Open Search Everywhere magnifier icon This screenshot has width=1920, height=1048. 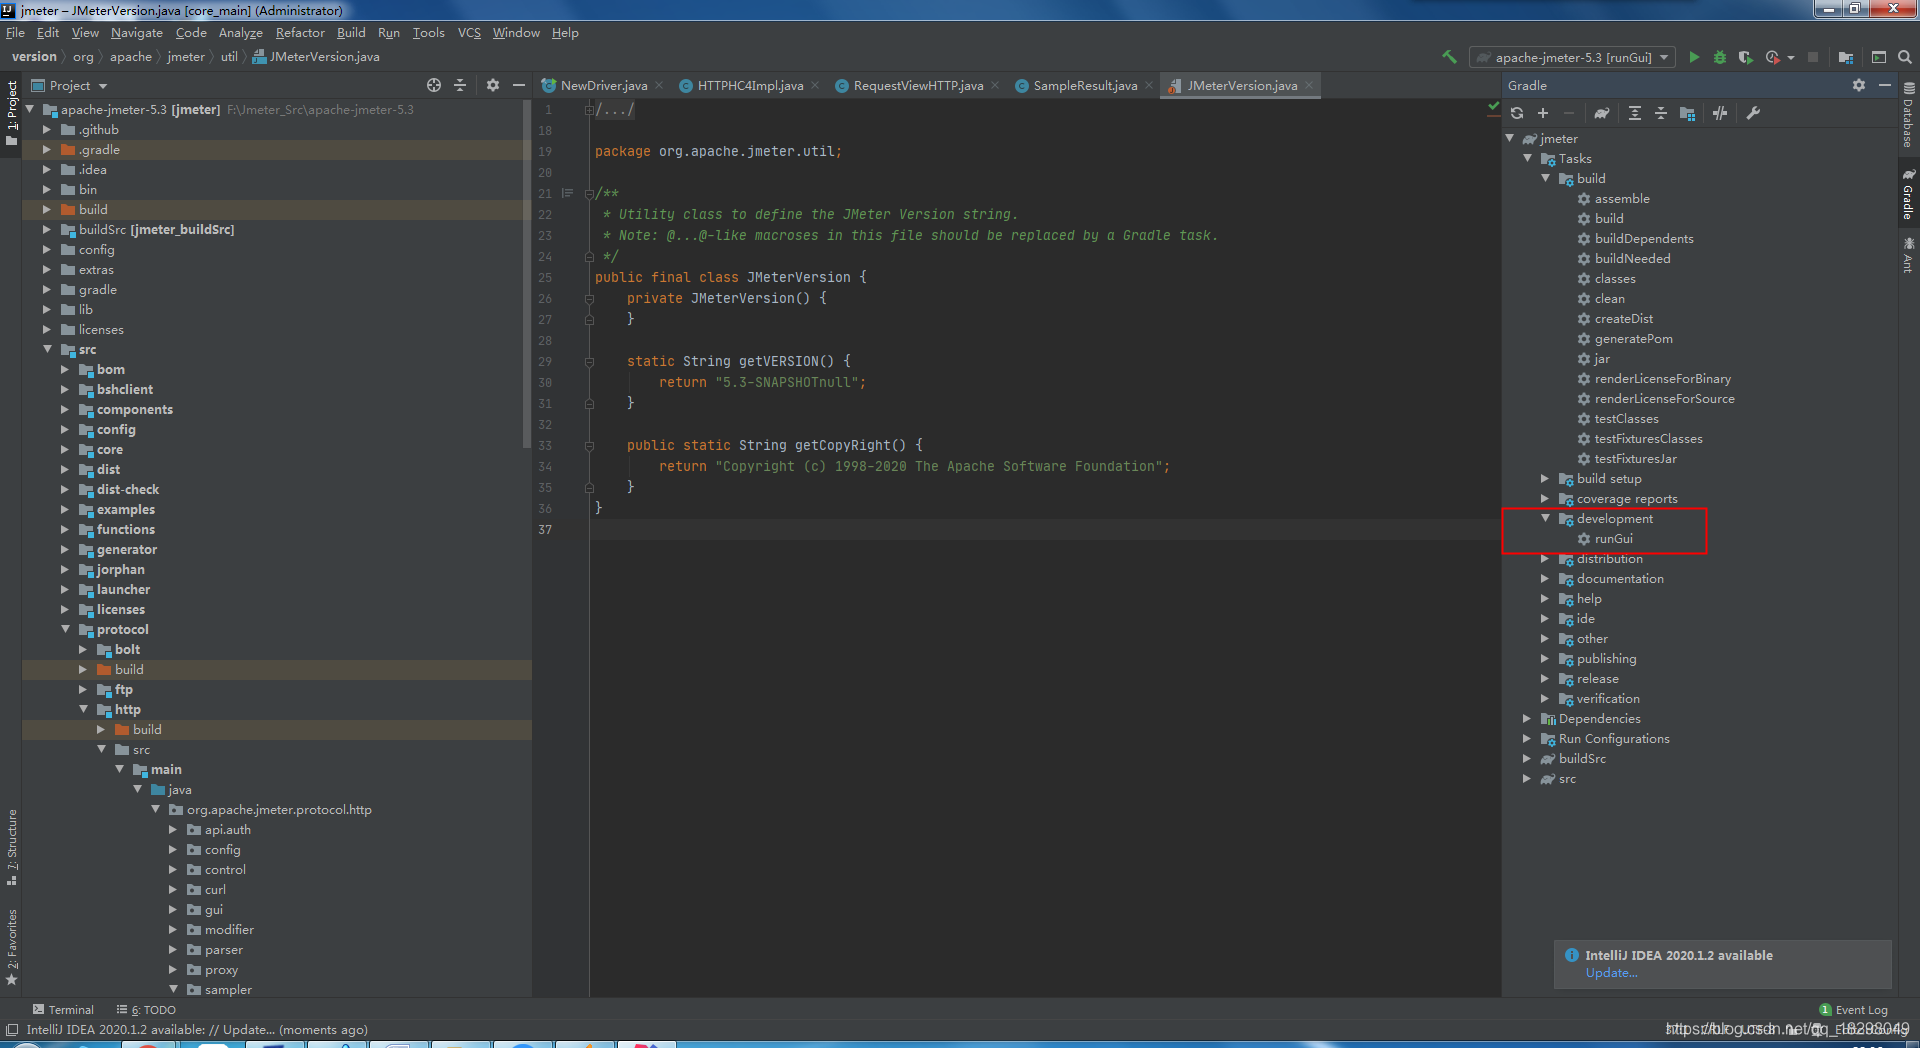coord(1905,57)
